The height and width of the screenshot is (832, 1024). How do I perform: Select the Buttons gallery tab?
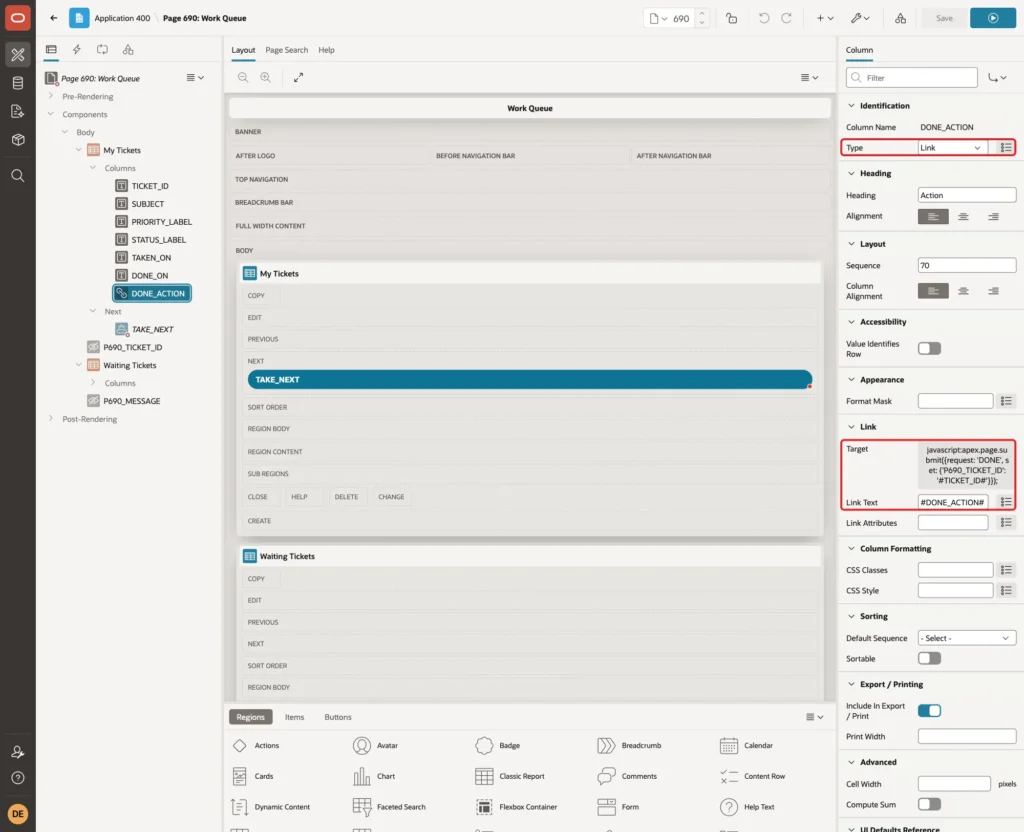click(338, 717)
